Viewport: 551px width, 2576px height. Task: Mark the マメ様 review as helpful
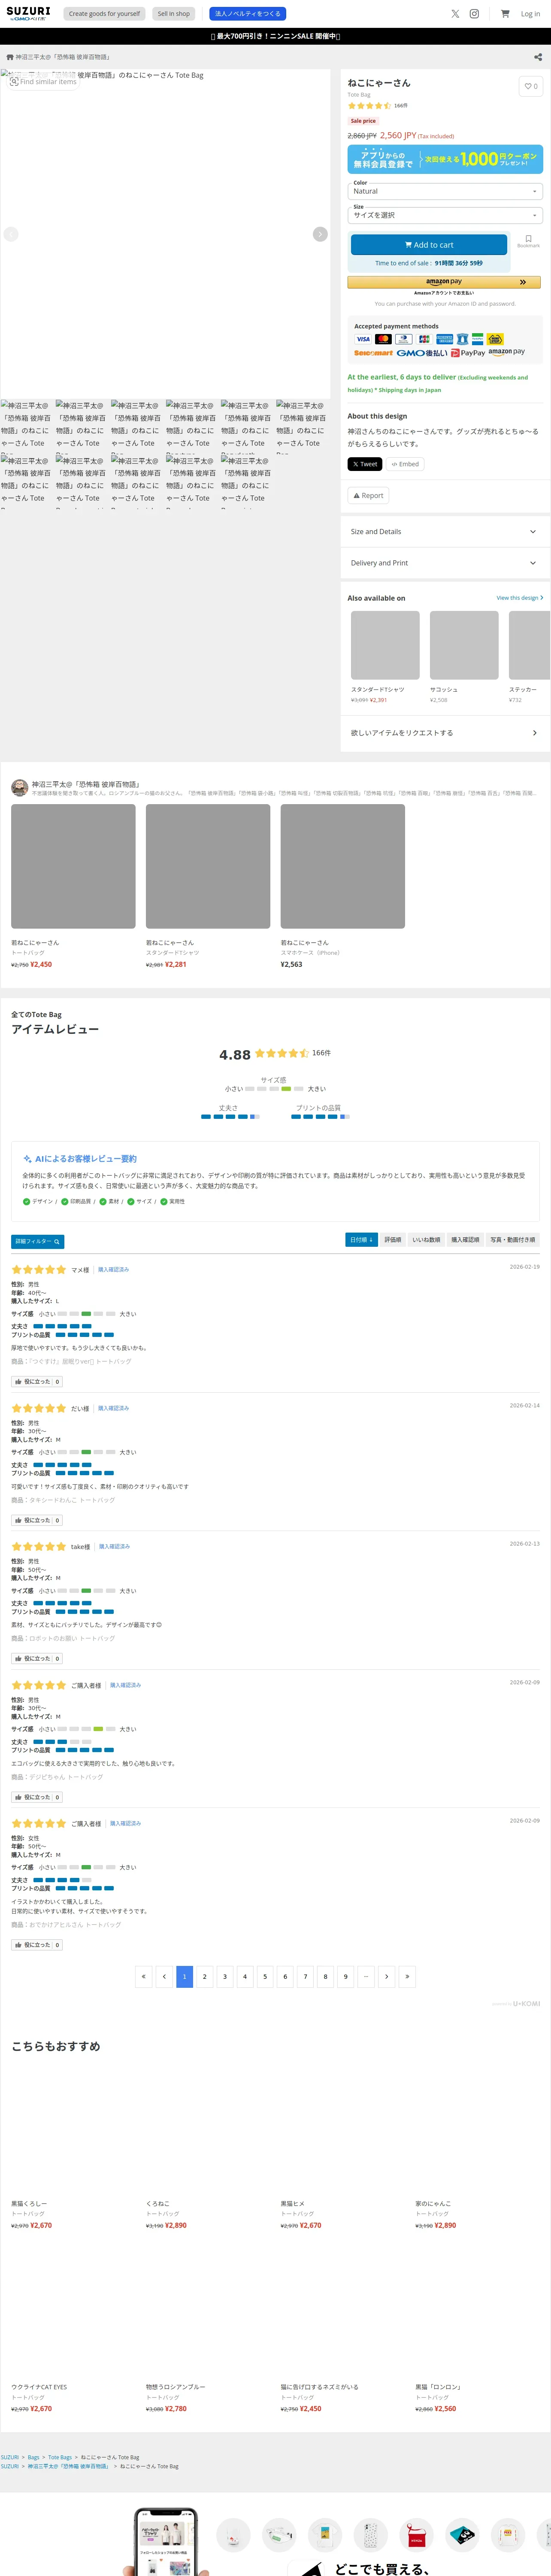37,1381
